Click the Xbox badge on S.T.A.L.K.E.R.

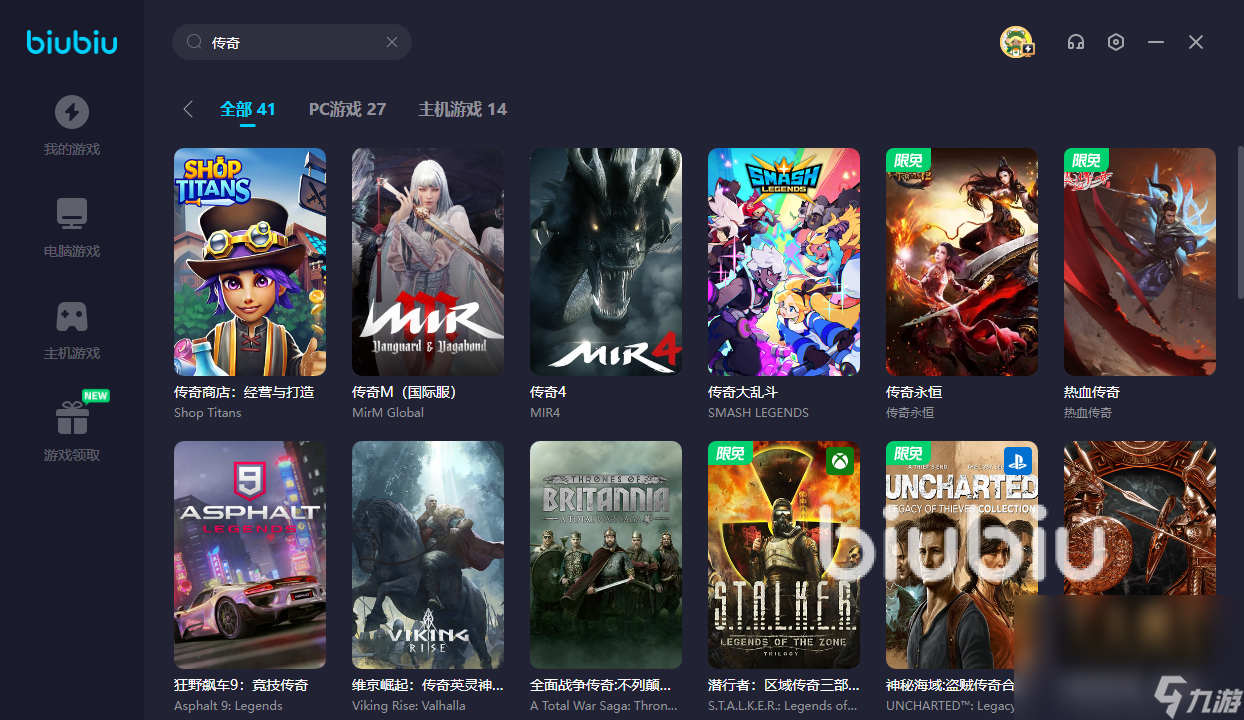point(838,461)
